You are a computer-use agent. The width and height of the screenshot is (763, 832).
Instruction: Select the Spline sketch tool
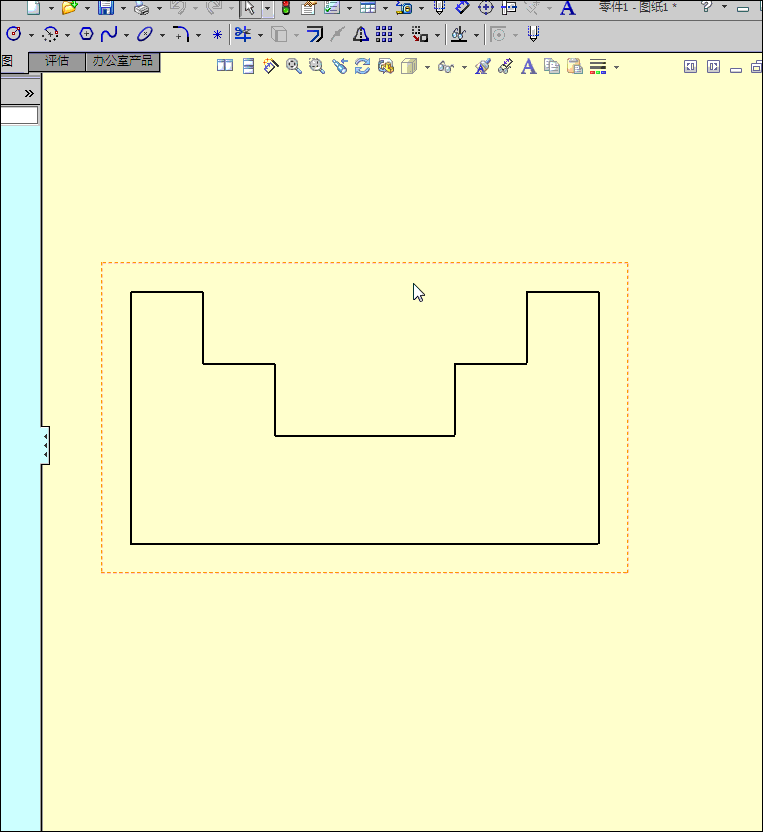pyautogui.click(x=109, y=34)
